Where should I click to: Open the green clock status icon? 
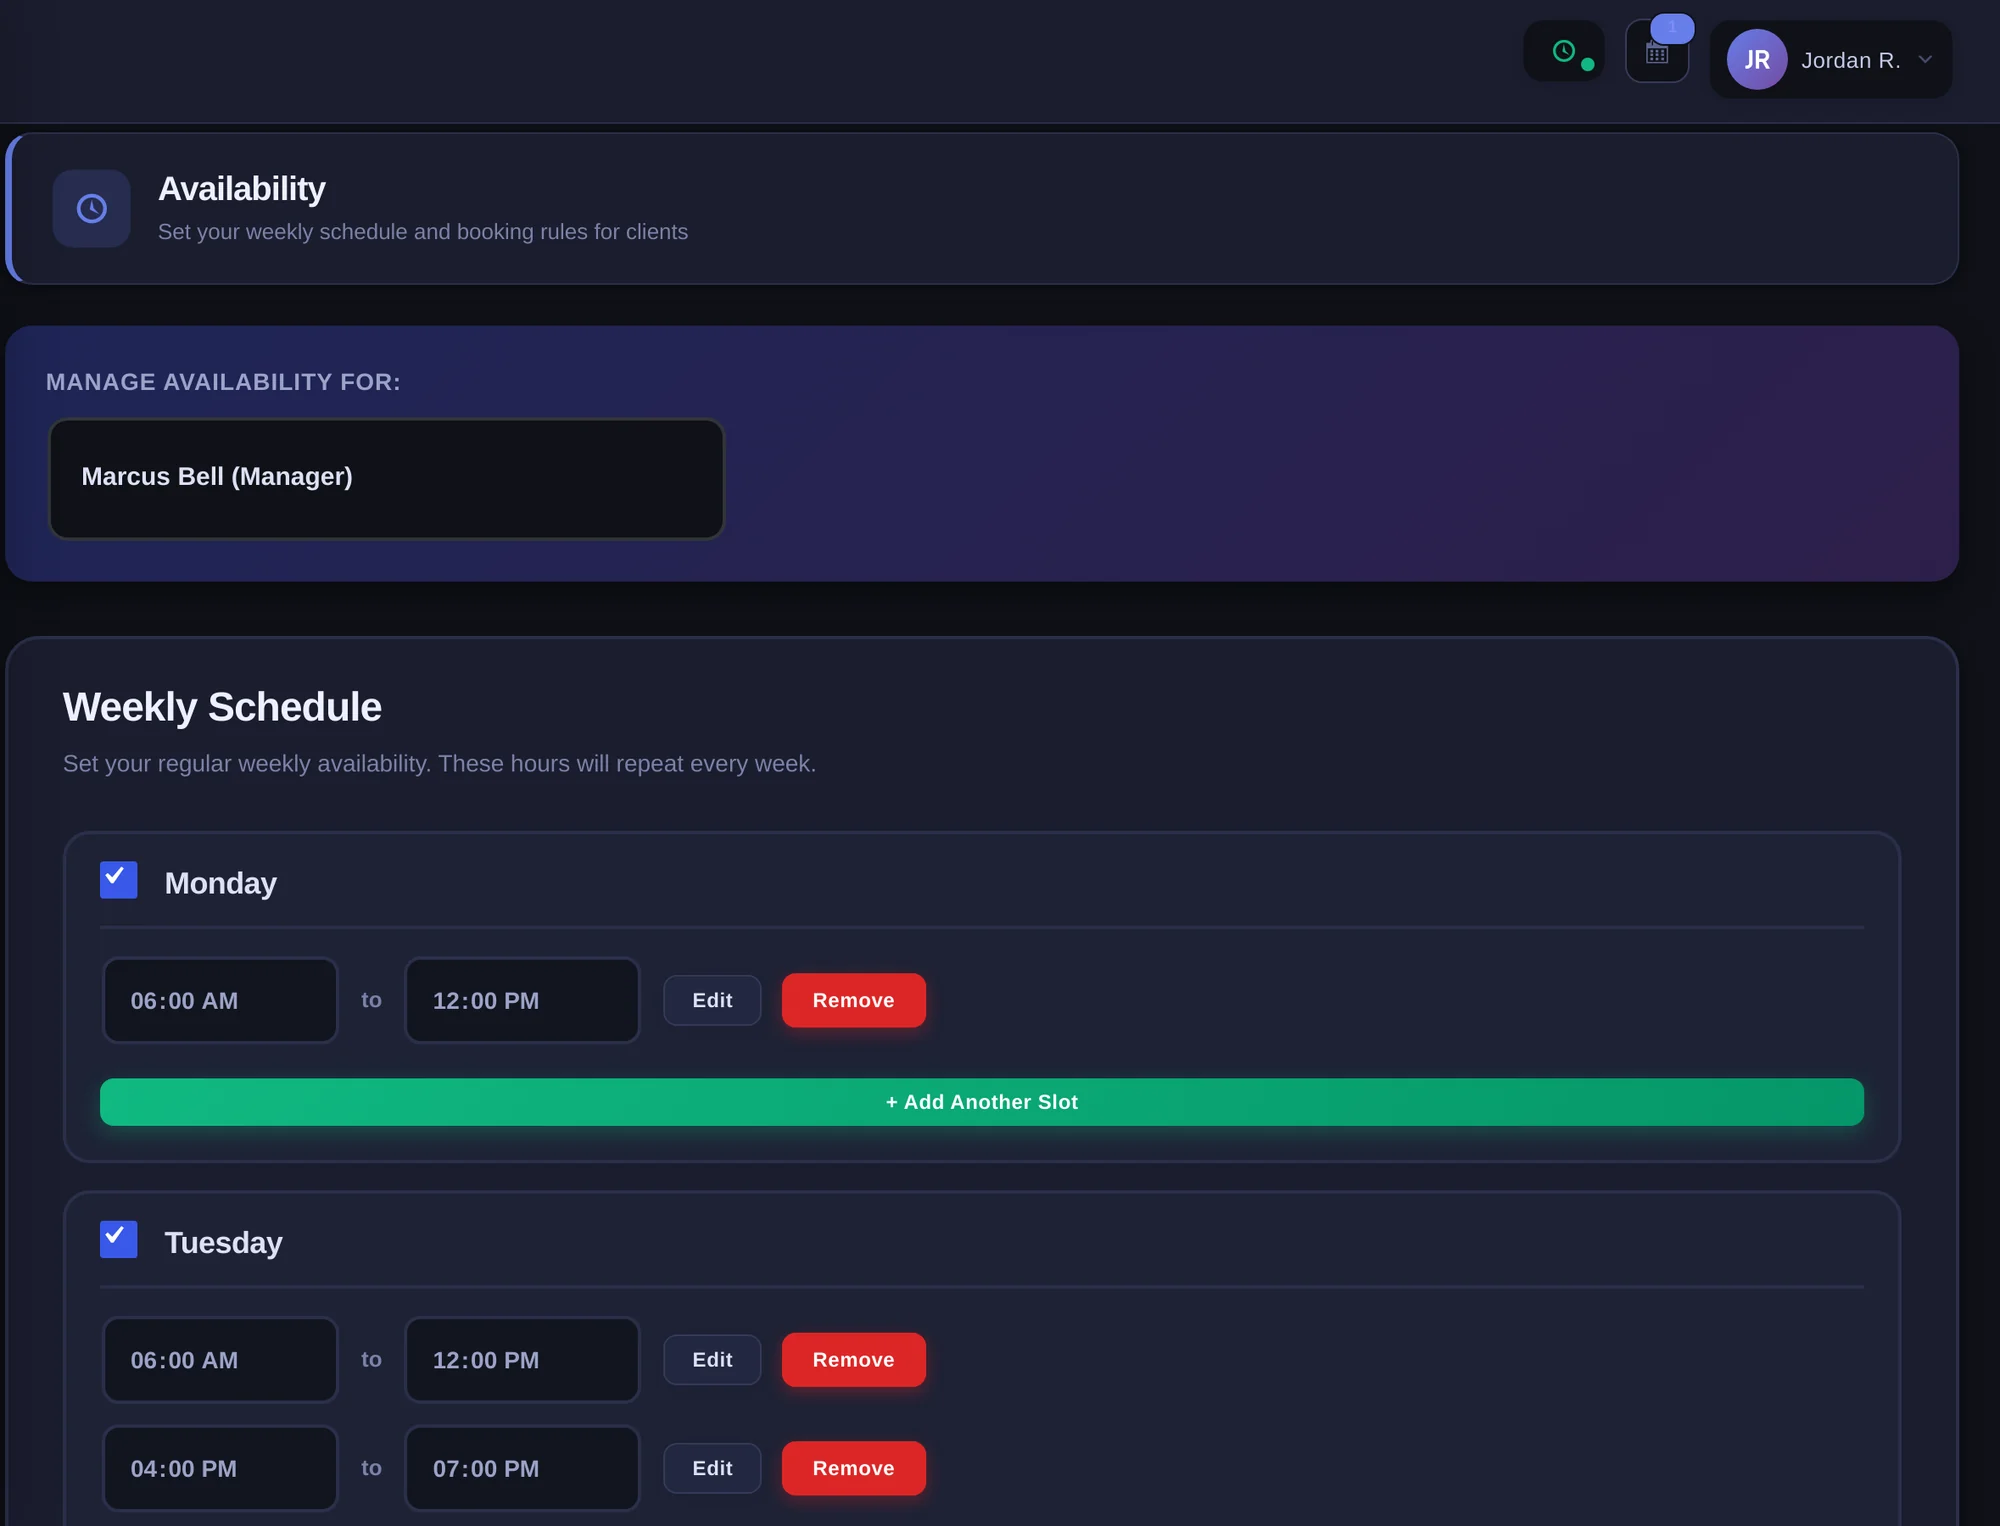[x=1564, y=51]
